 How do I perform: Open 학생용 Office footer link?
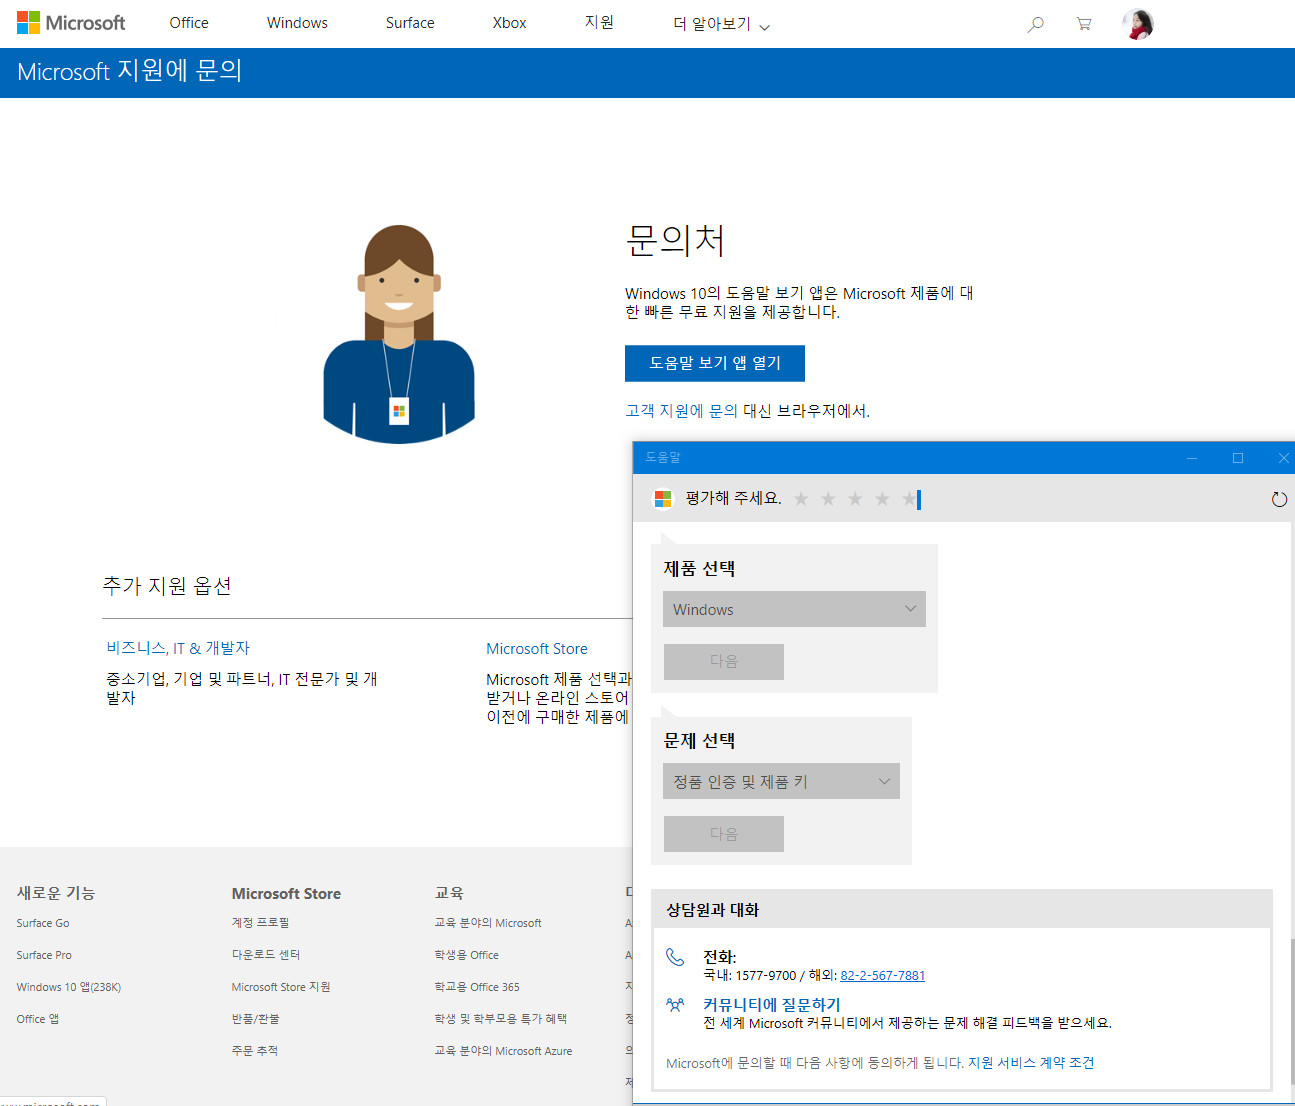[467, 955]
